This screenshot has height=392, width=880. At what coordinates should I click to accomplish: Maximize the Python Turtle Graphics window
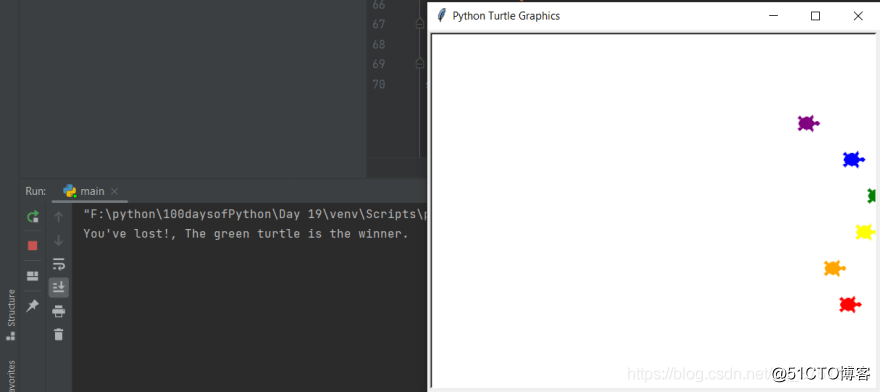[x=815, y=16]
